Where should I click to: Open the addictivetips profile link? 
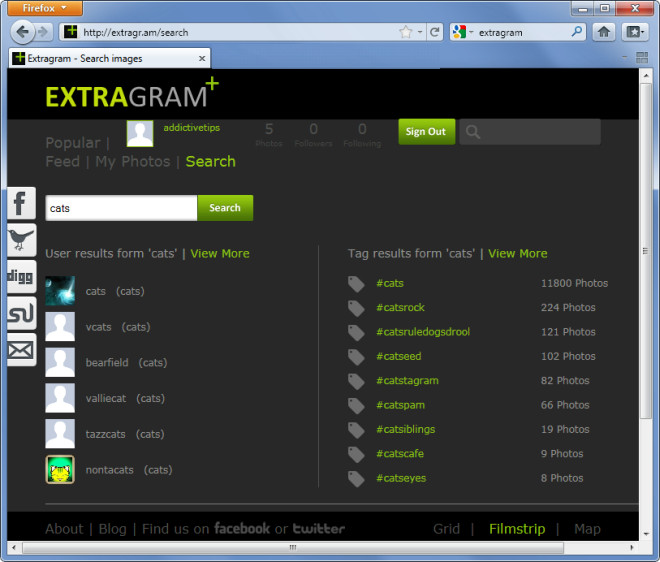tap(192, 128)
